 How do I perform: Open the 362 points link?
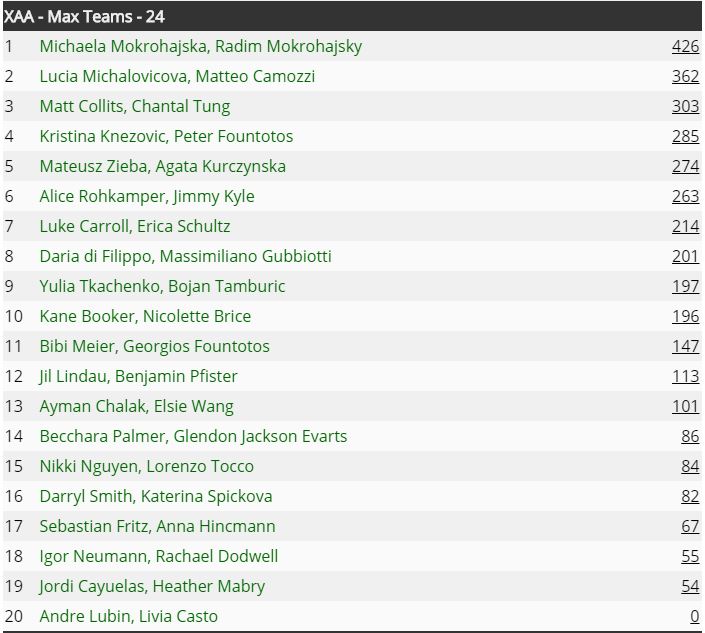coord(685,76)
